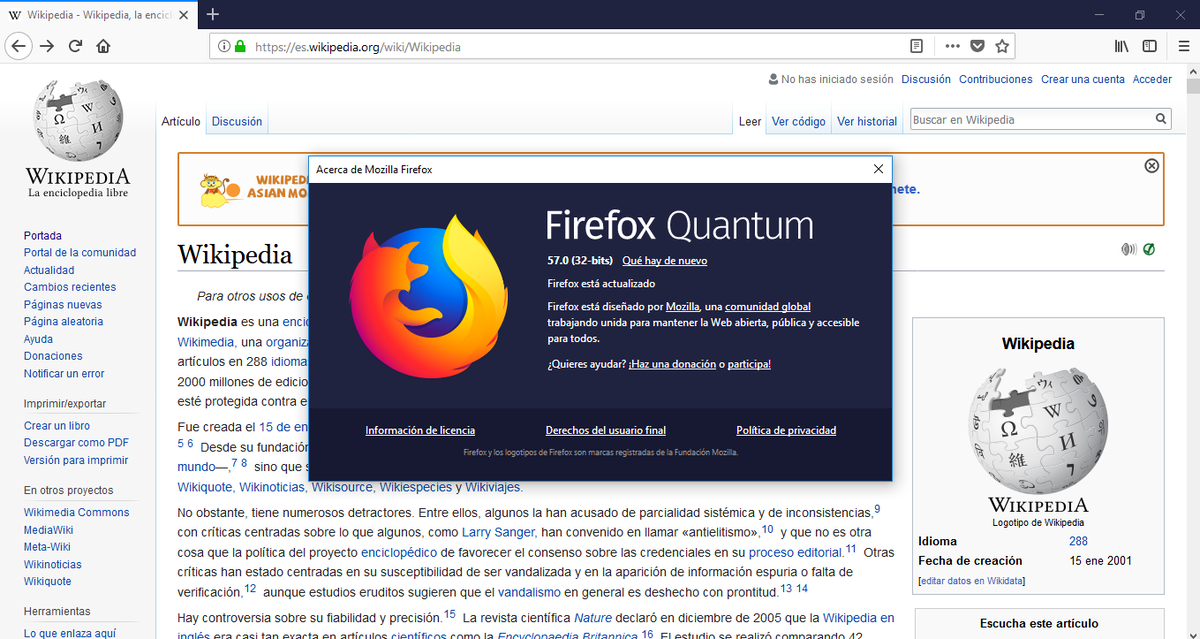Click ¡Haz una donación link
Screen dimensions: 1200x639
click(x=672, y=364)
